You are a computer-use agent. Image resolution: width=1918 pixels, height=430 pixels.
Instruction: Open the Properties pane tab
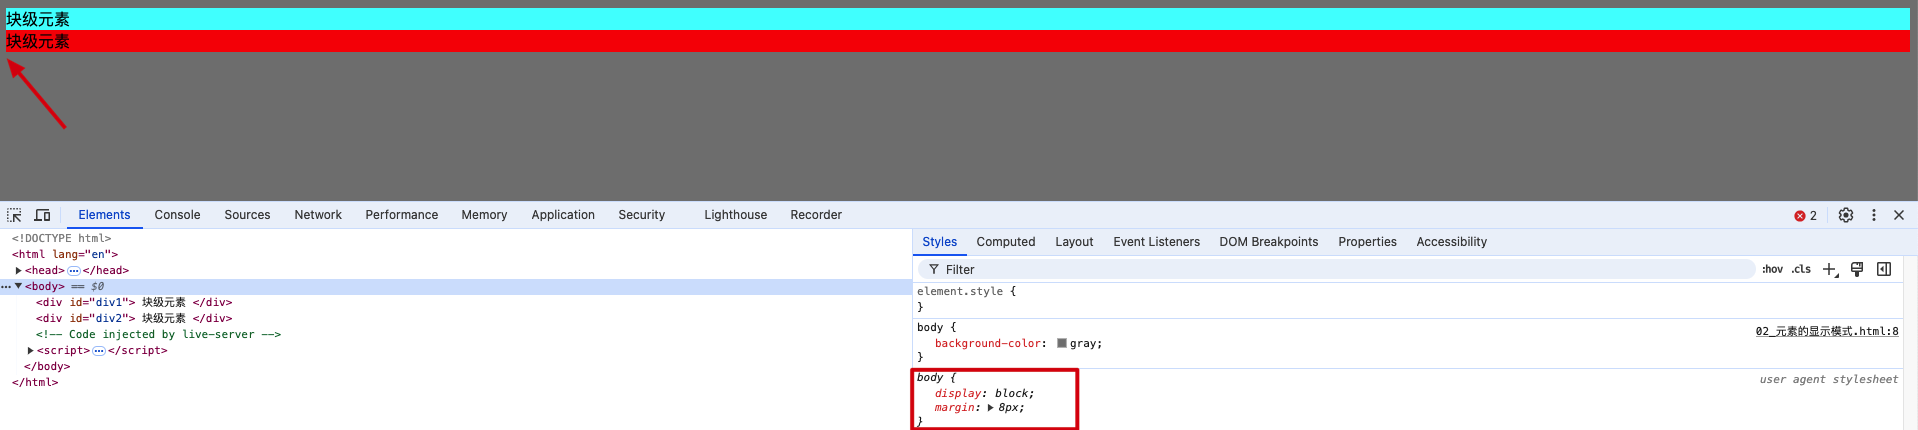(1367, 242)
